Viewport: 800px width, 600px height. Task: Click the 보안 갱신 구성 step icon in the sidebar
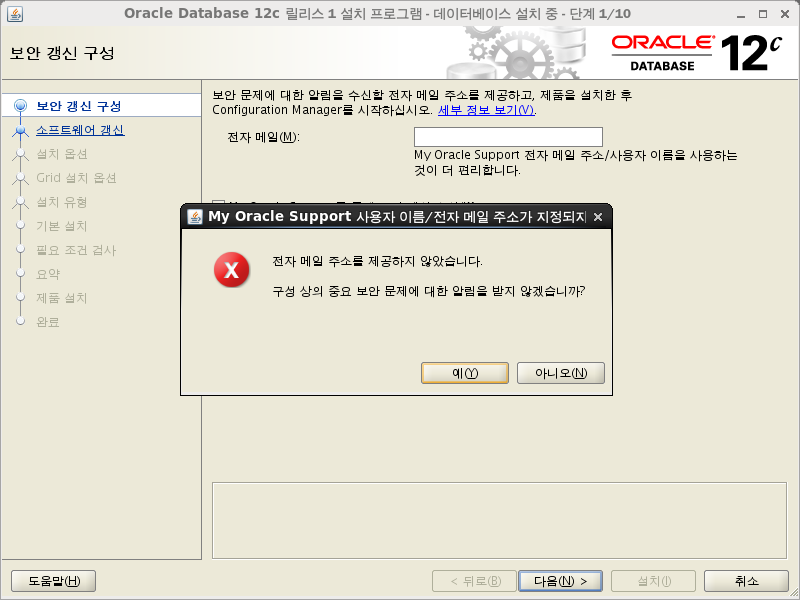[x=20, y=106]
